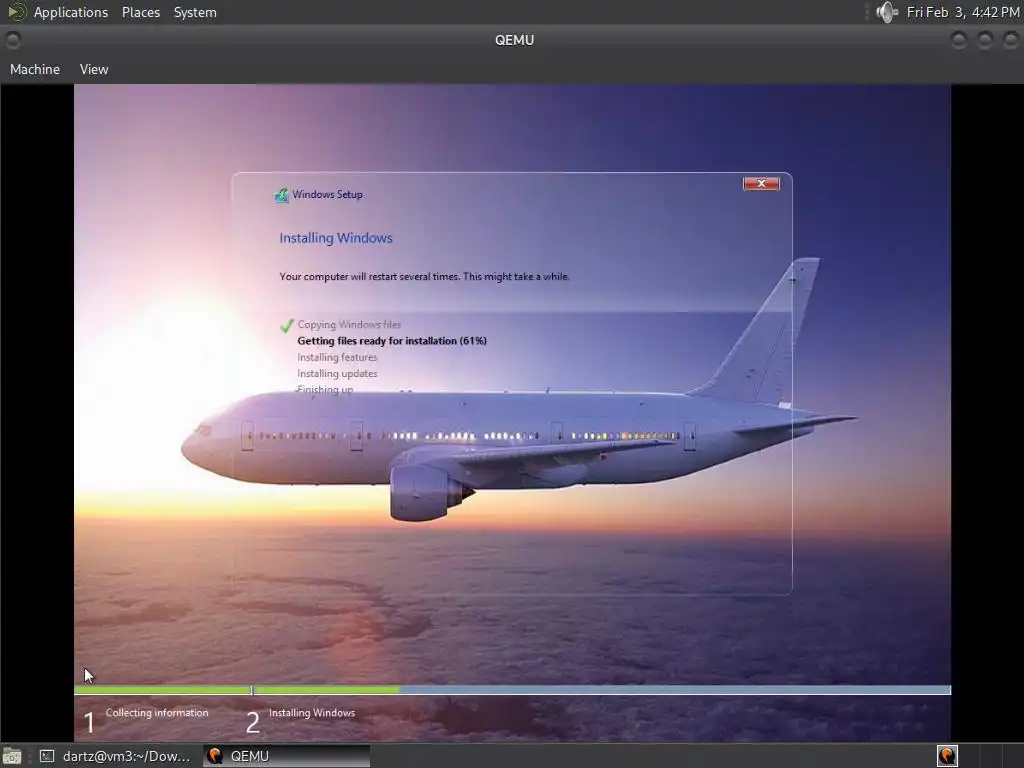
Task: Click the volume speaker icon
Action: coord(887,12)
